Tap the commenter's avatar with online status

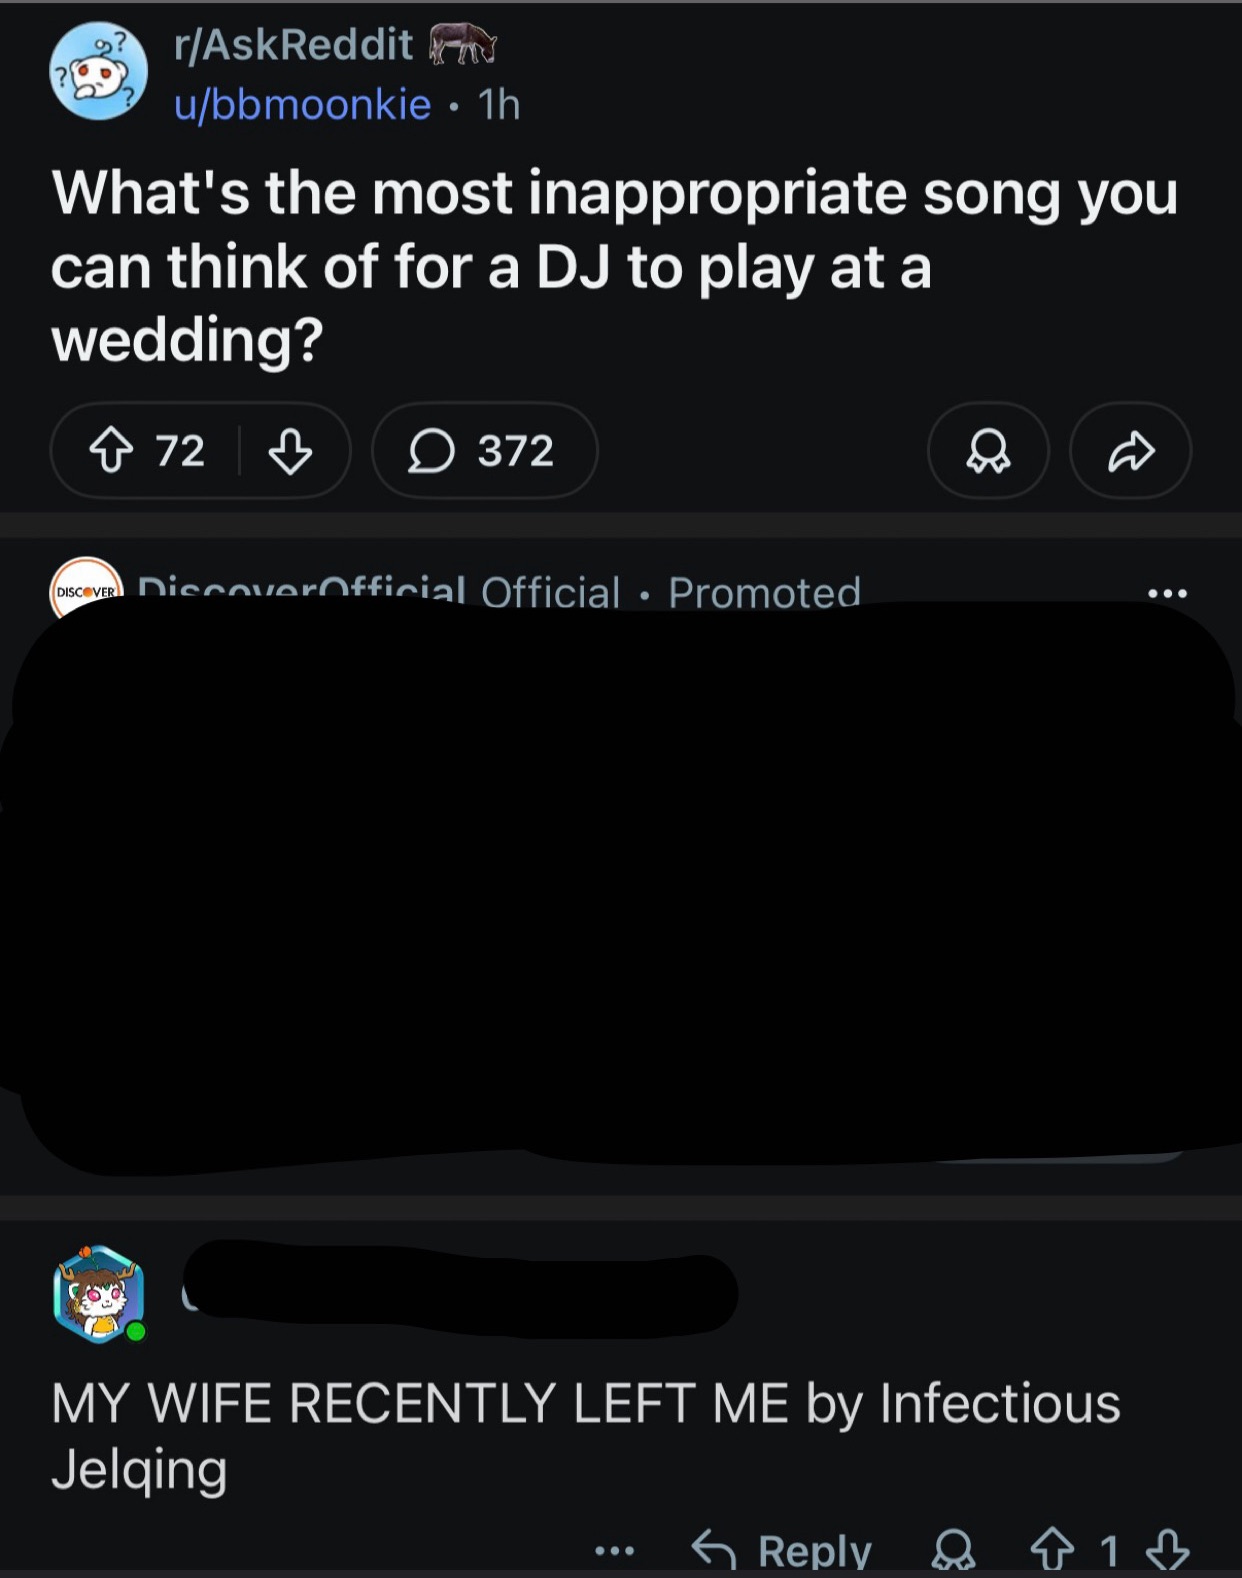98,1294
